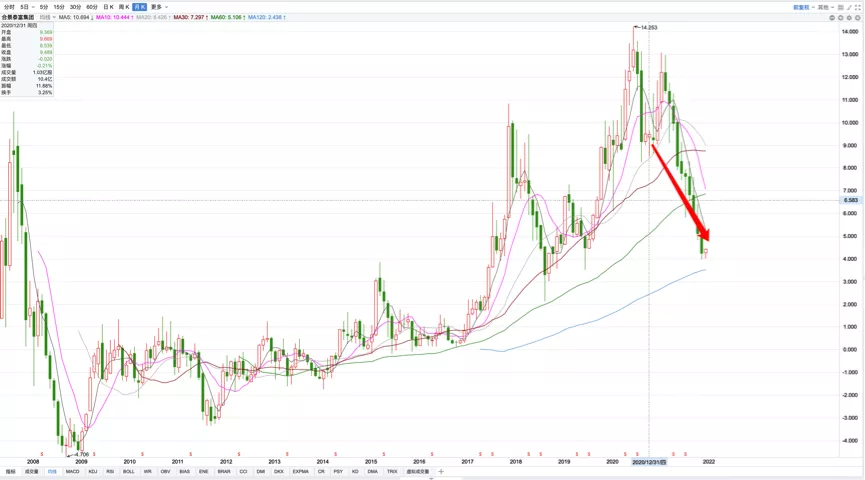Viewport: 865px width, 480px height.
Task: Toggle the MA60 line label
Action: (x=228, y=18)
